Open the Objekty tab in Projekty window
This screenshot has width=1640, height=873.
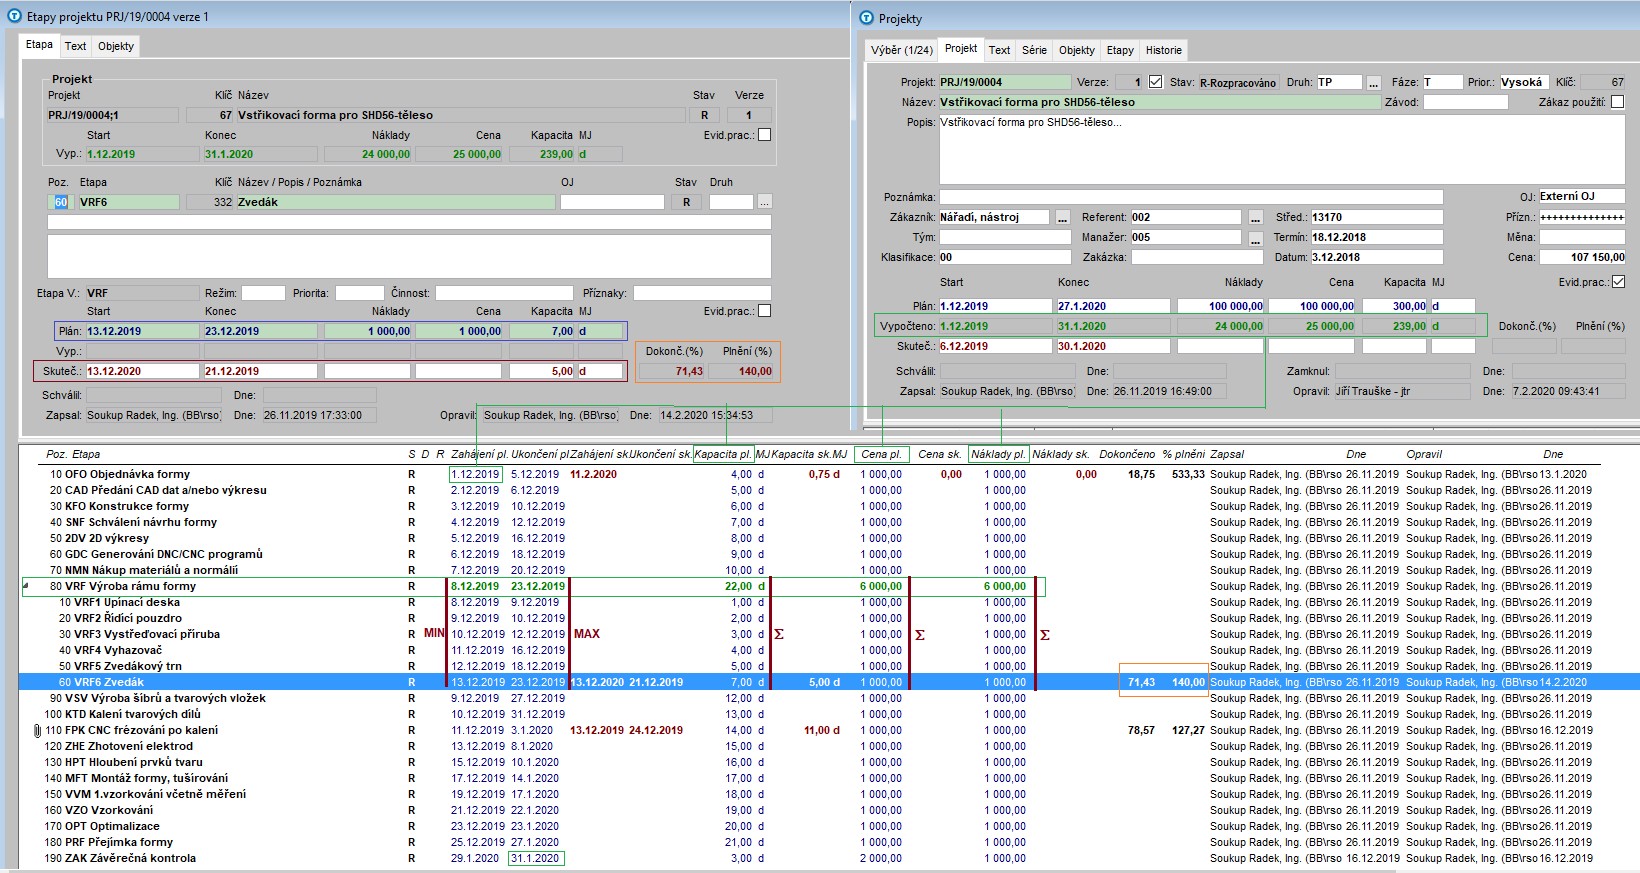[1077, 50]
